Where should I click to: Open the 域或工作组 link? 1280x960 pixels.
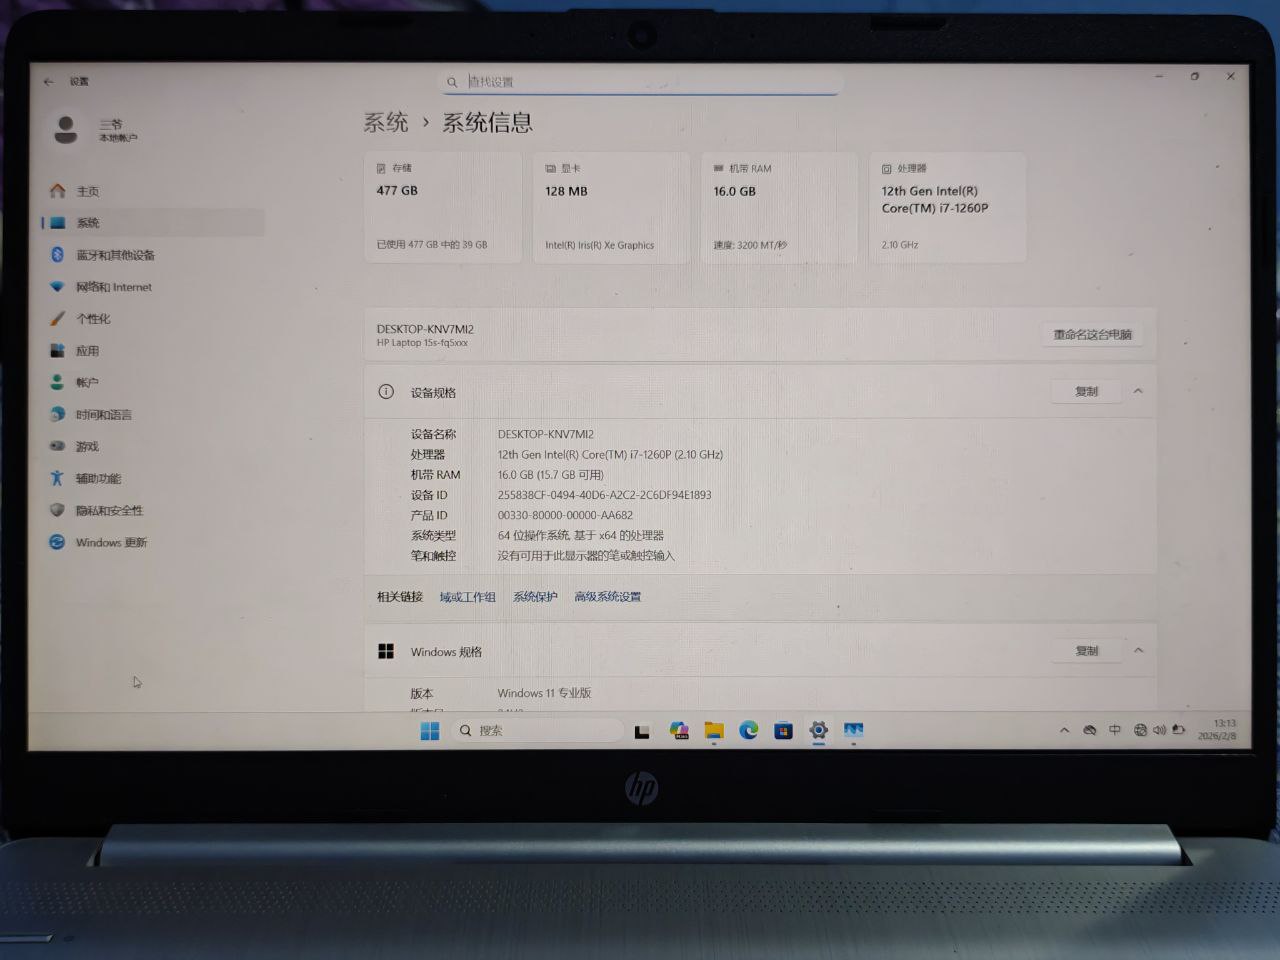[x=468, y=597]
